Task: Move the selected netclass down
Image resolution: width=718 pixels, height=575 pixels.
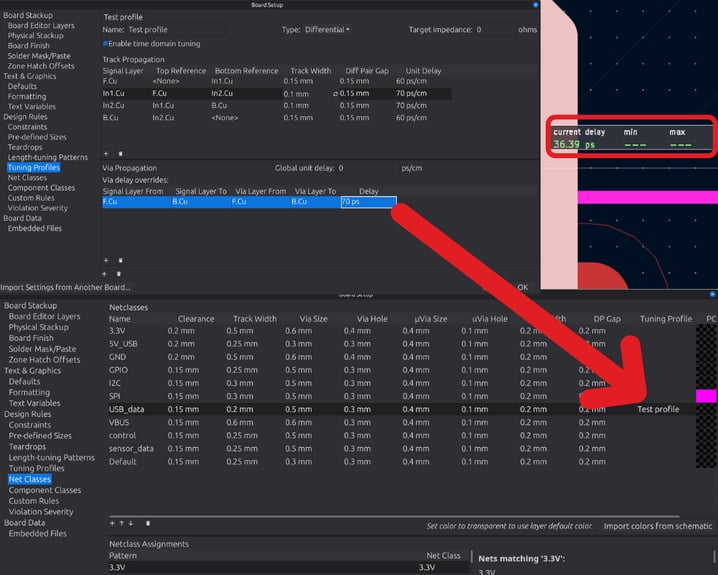Action: click(x=131, y=523)
